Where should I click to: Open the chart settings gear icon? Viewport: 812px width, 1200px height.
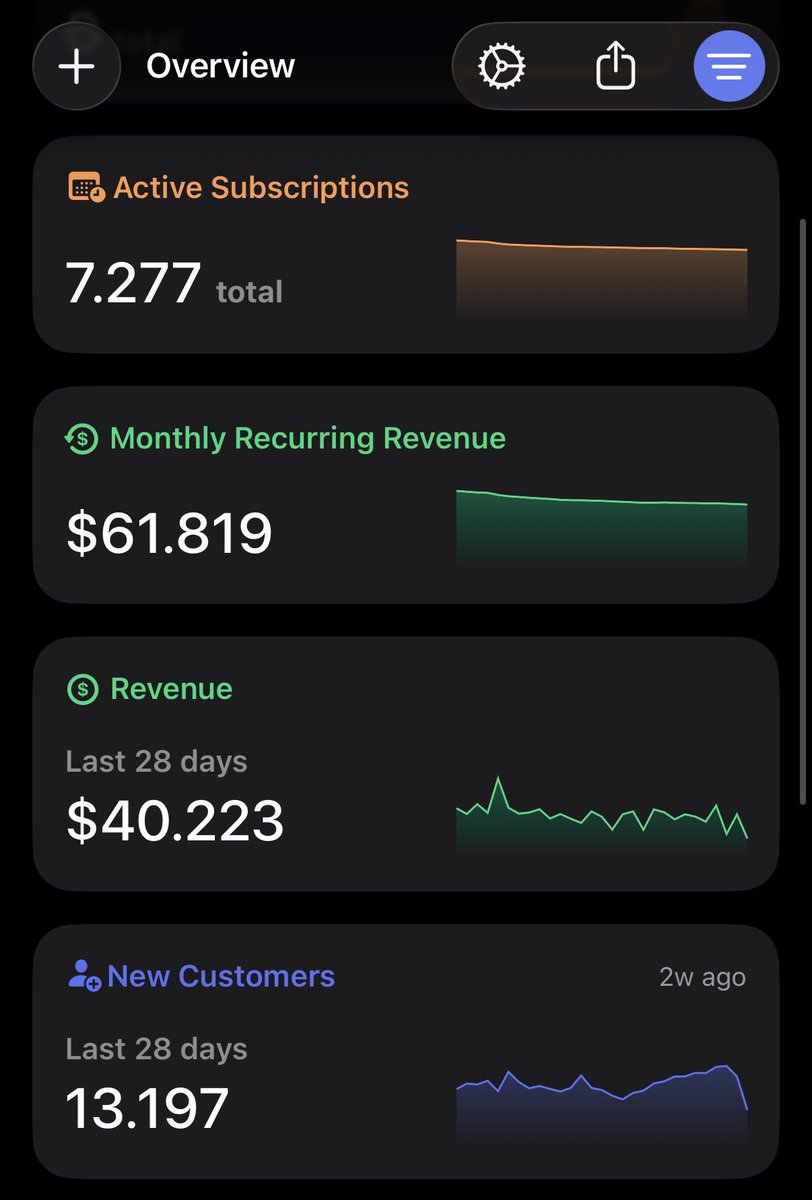pos(501,68)
